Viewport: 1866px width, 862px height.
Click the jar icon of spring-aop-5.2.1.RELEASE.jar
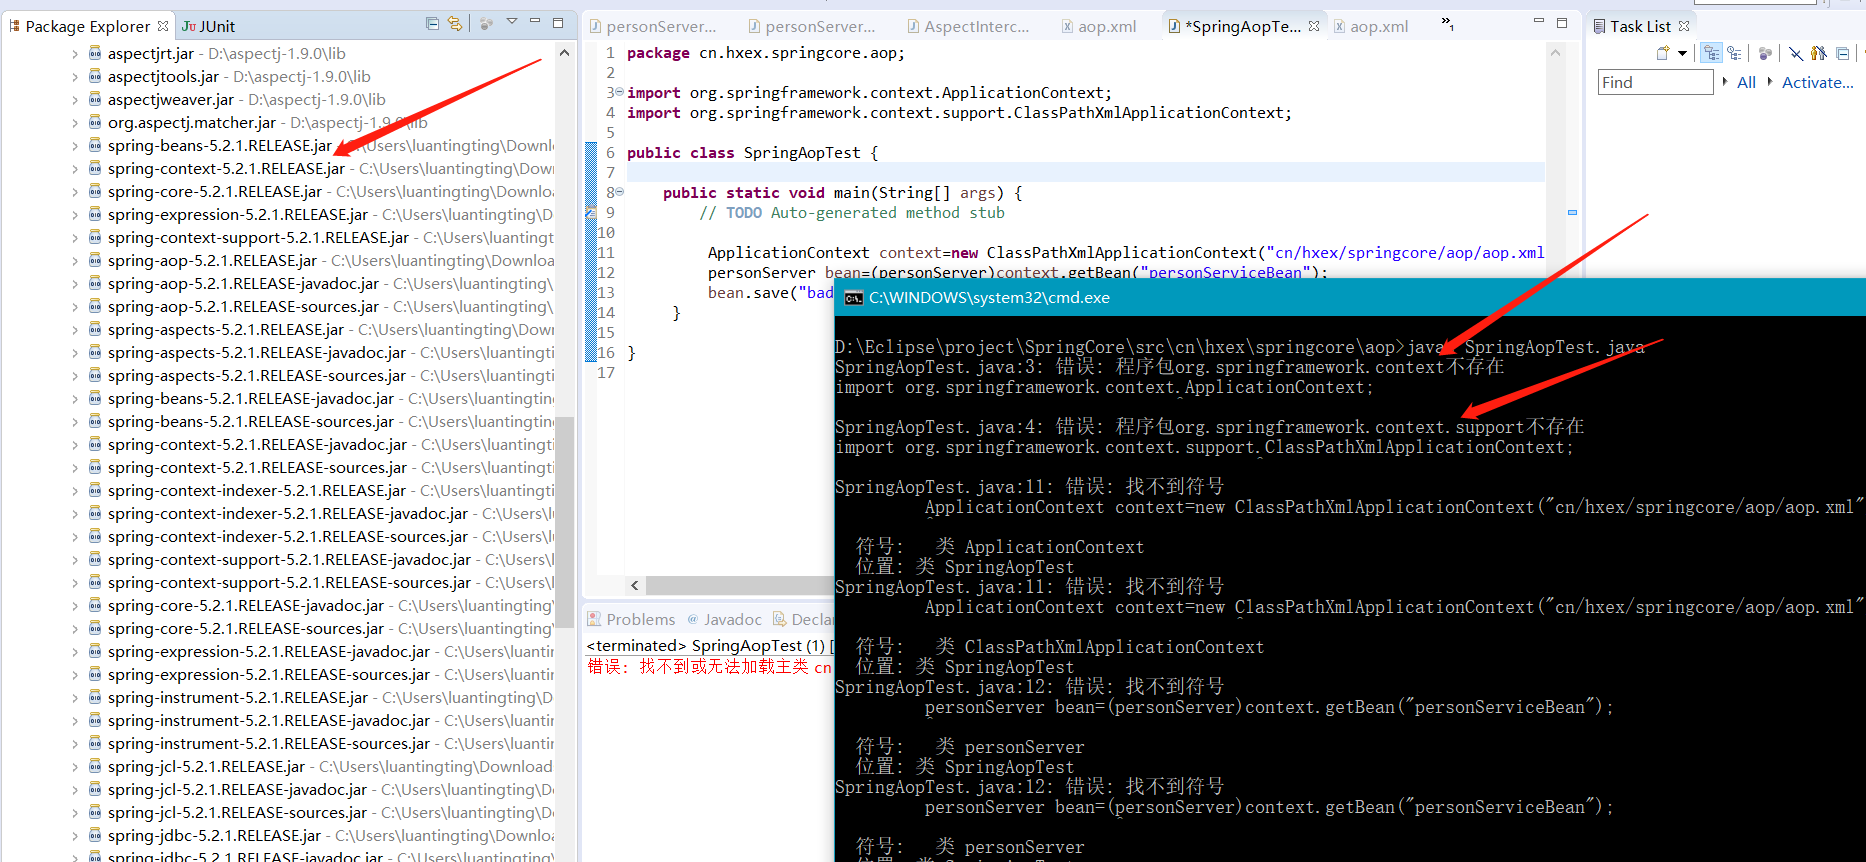pyautogui.click(x=95, y=260)
